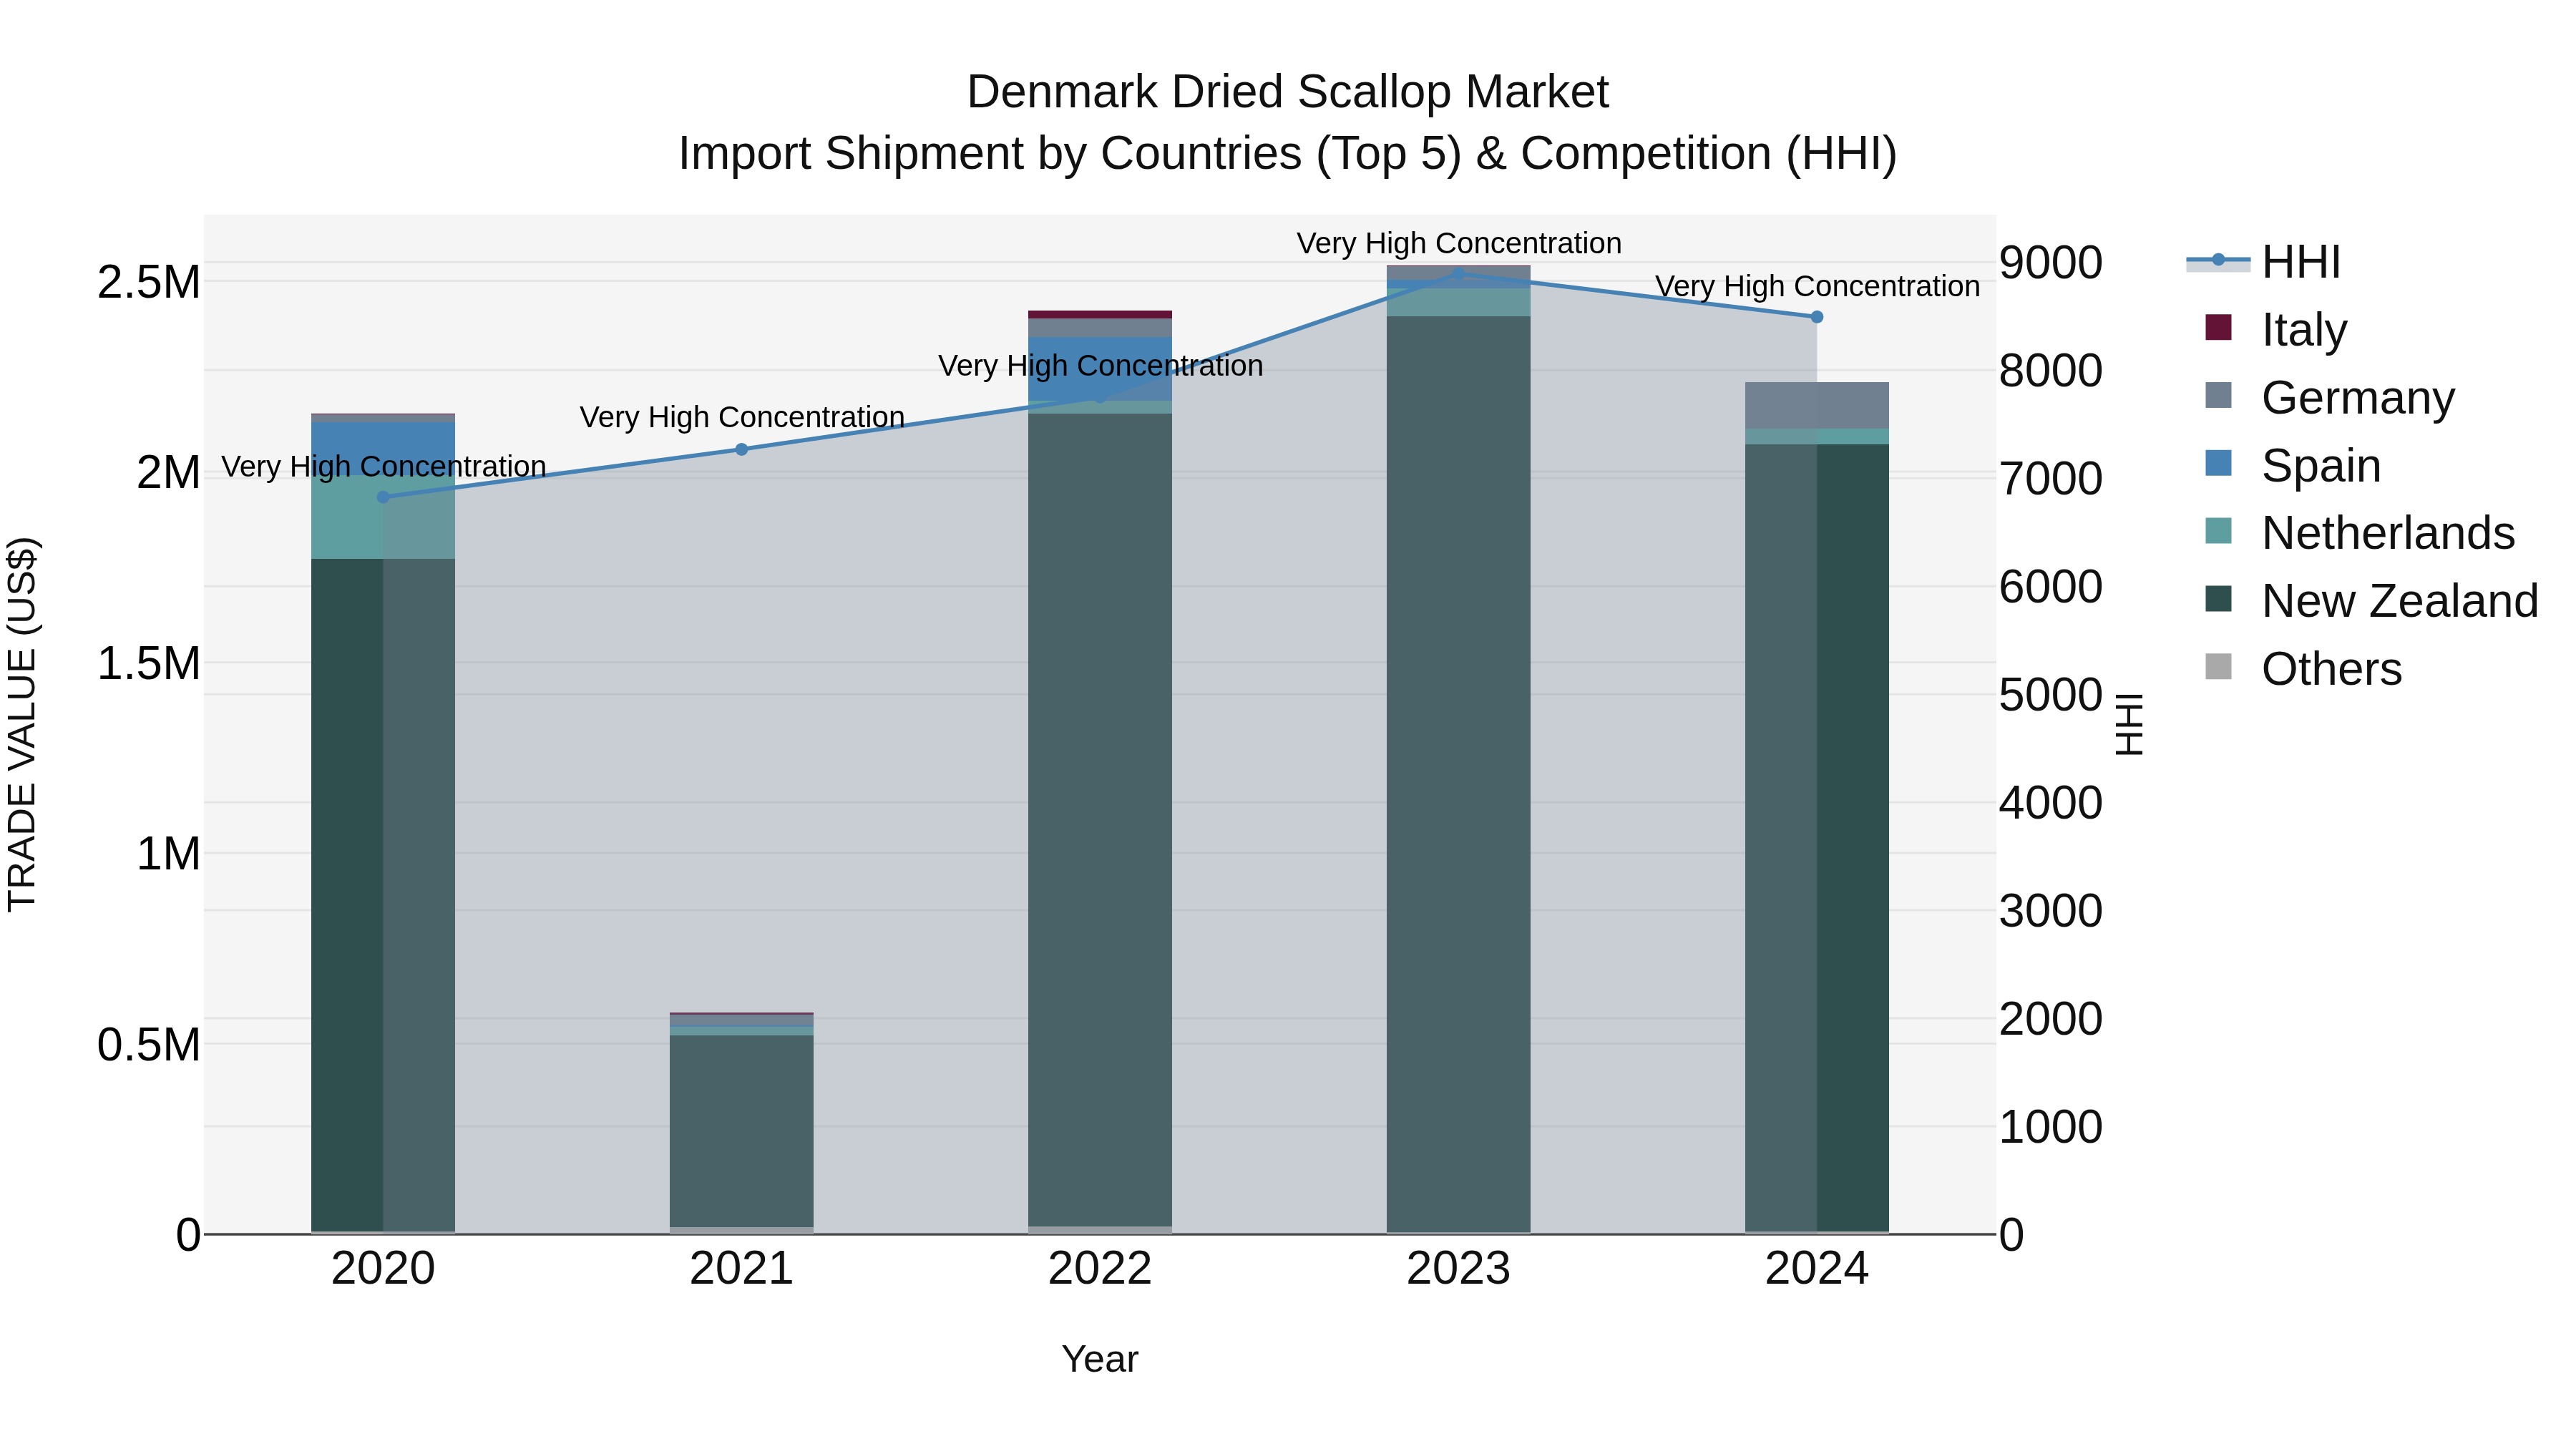Click the 2023 HHI data point marker

click(x=1458, y=274)
